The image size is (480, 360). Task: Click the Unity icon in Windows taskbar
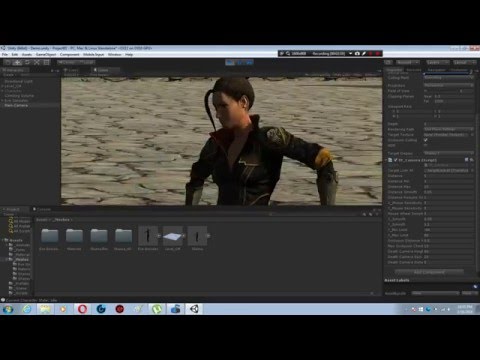(x=194, y=309)
